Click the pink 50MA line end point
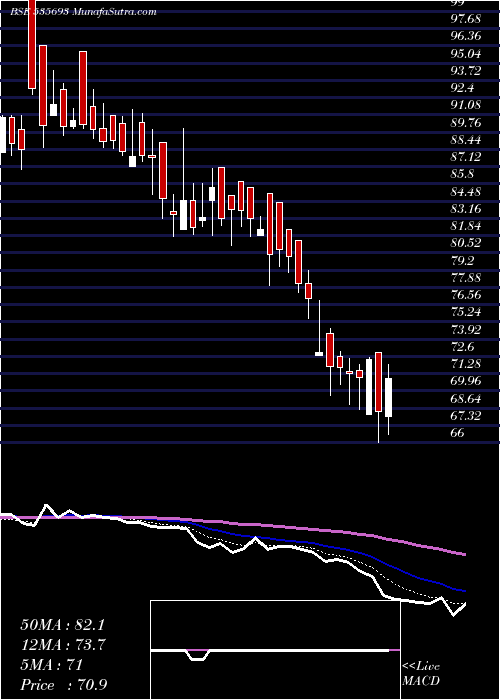This screenshot has height=700, width=500. point(465,554)
